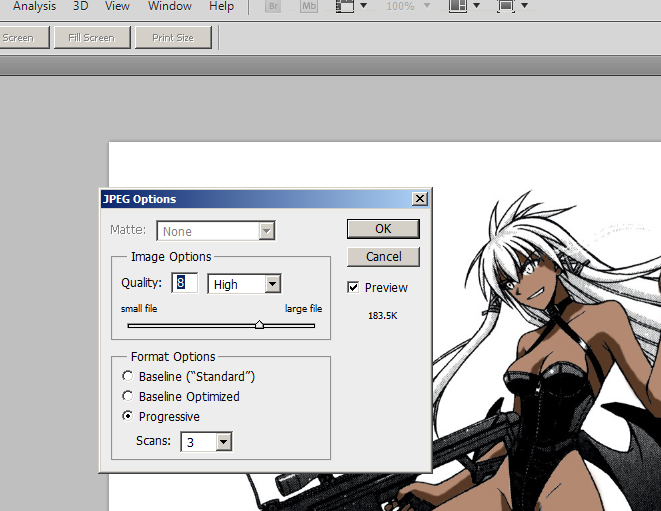
Task: Launch Mini Bridge via the Mb icon
Action: (309, 6)
